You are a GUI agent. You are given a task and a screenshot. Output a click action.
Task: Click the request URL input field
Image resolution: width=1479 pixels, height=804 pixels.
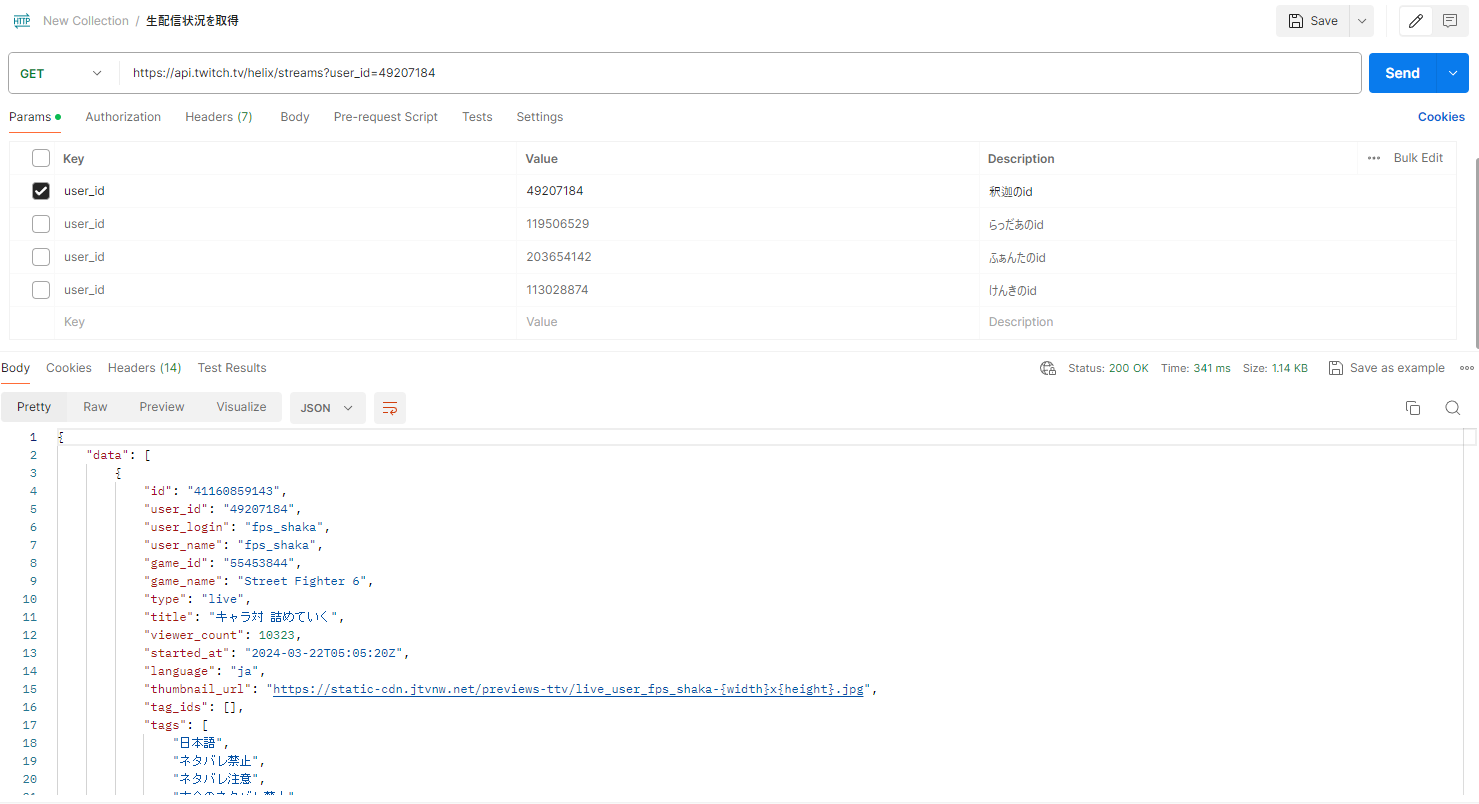[740, 73]
